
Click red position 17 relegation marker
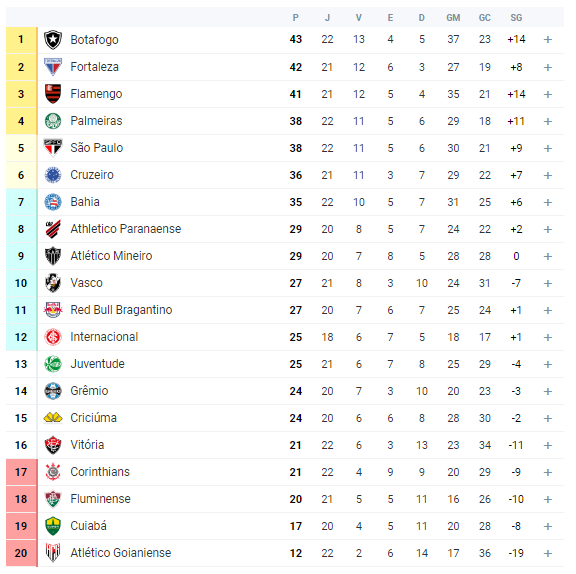21,472
